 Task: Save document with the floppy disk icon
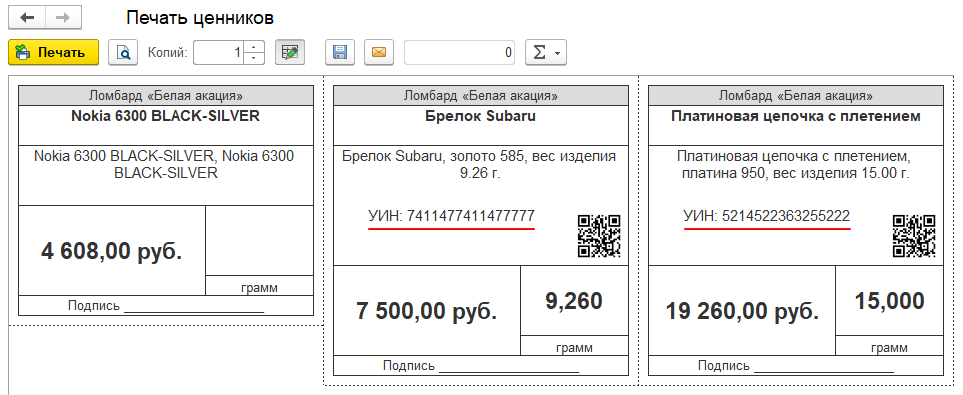(x=340, y=53)
